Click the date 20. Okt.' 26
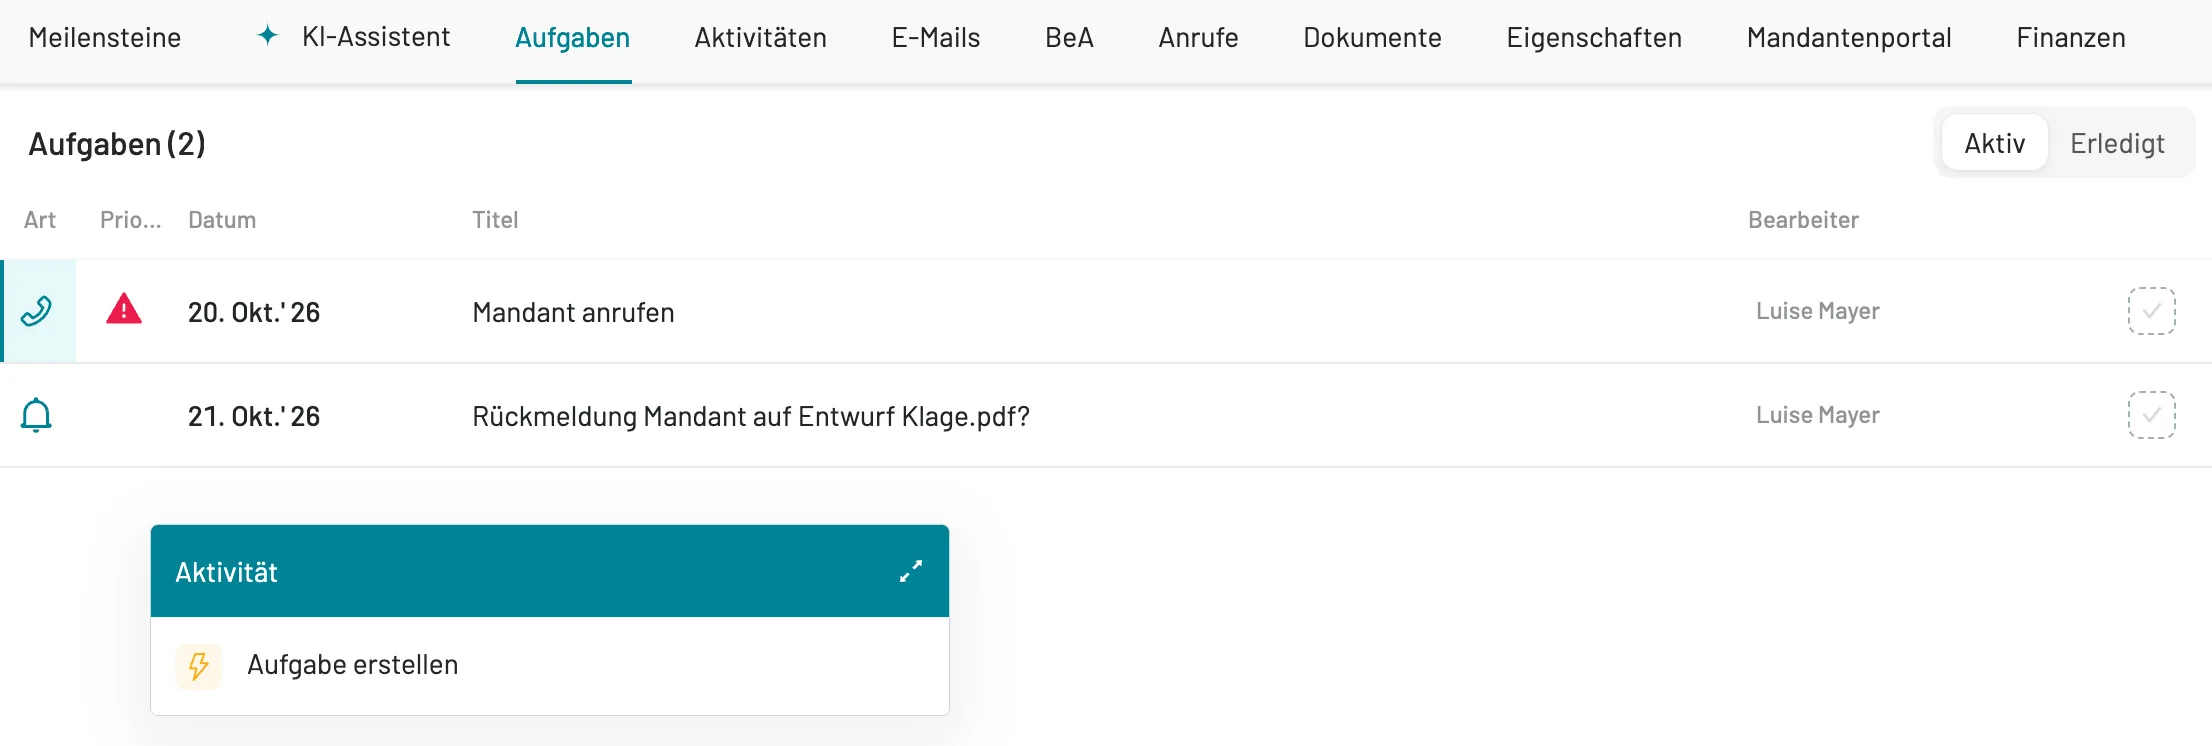Screen dimensions: 2212x746 coord(254,312)
